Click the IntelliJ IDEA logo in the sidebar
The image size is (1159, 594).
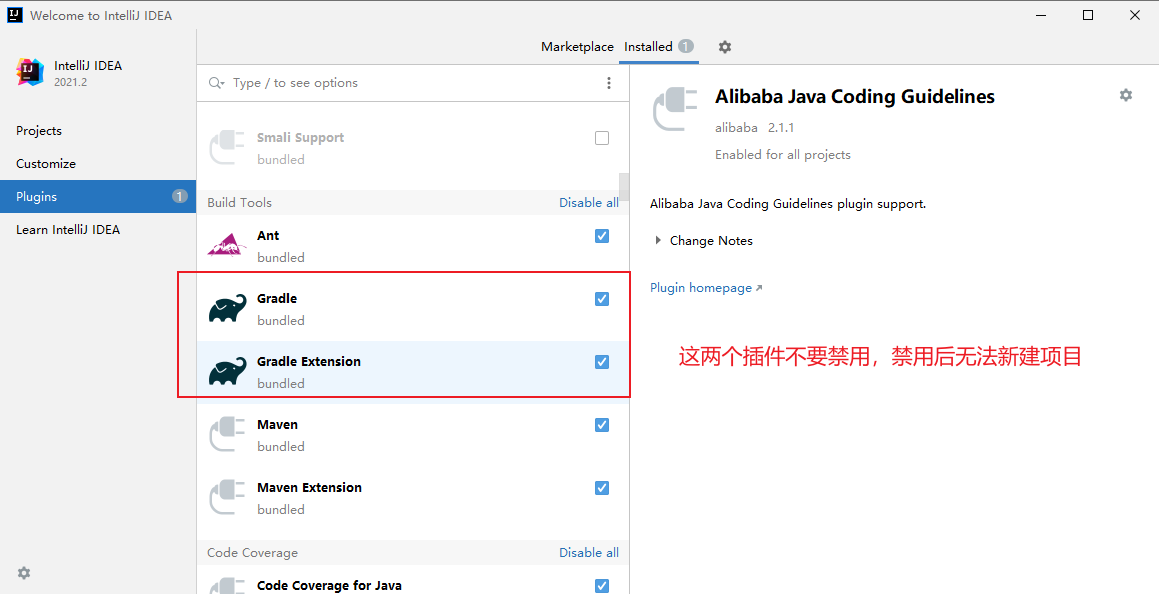pos(30,72)
